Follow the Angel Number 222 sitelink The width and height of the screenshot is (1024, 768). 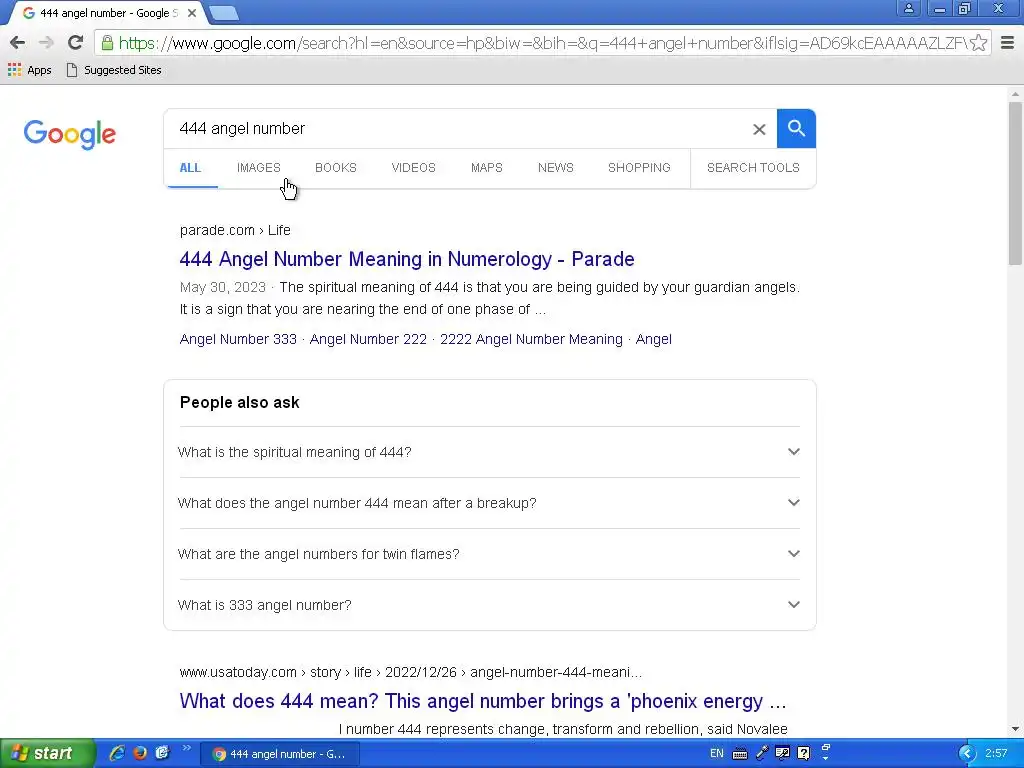[368, 340]
